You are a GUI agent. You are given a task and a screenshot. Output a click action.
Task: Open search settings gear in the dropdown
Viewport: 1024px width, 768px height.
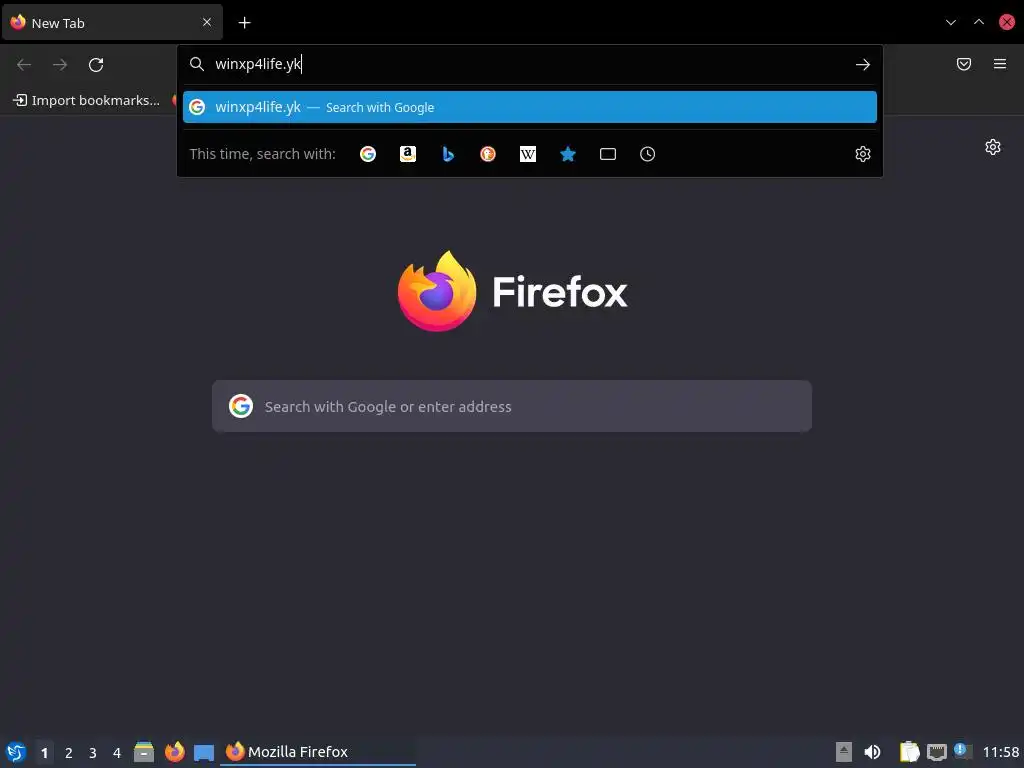tap(863, 154)
